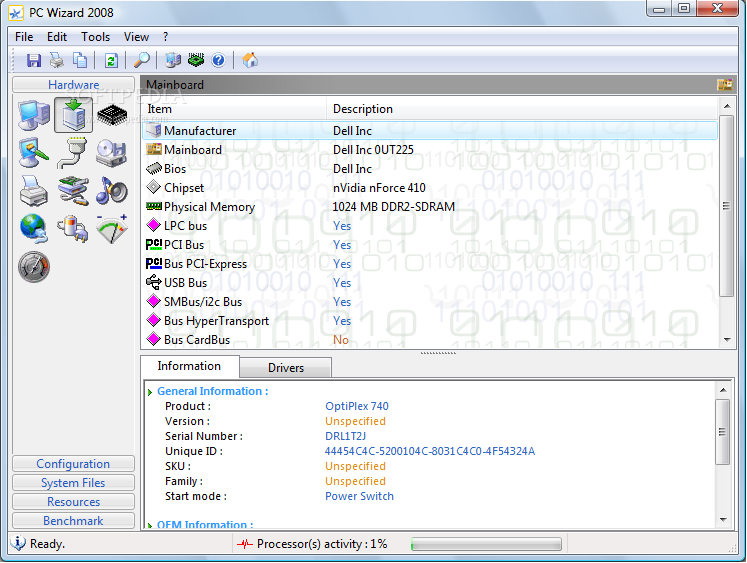This screenshot has width=747, height=563.
Task: Open the Devices cards icon in sidebar
Action: click(x=73, y=191)
